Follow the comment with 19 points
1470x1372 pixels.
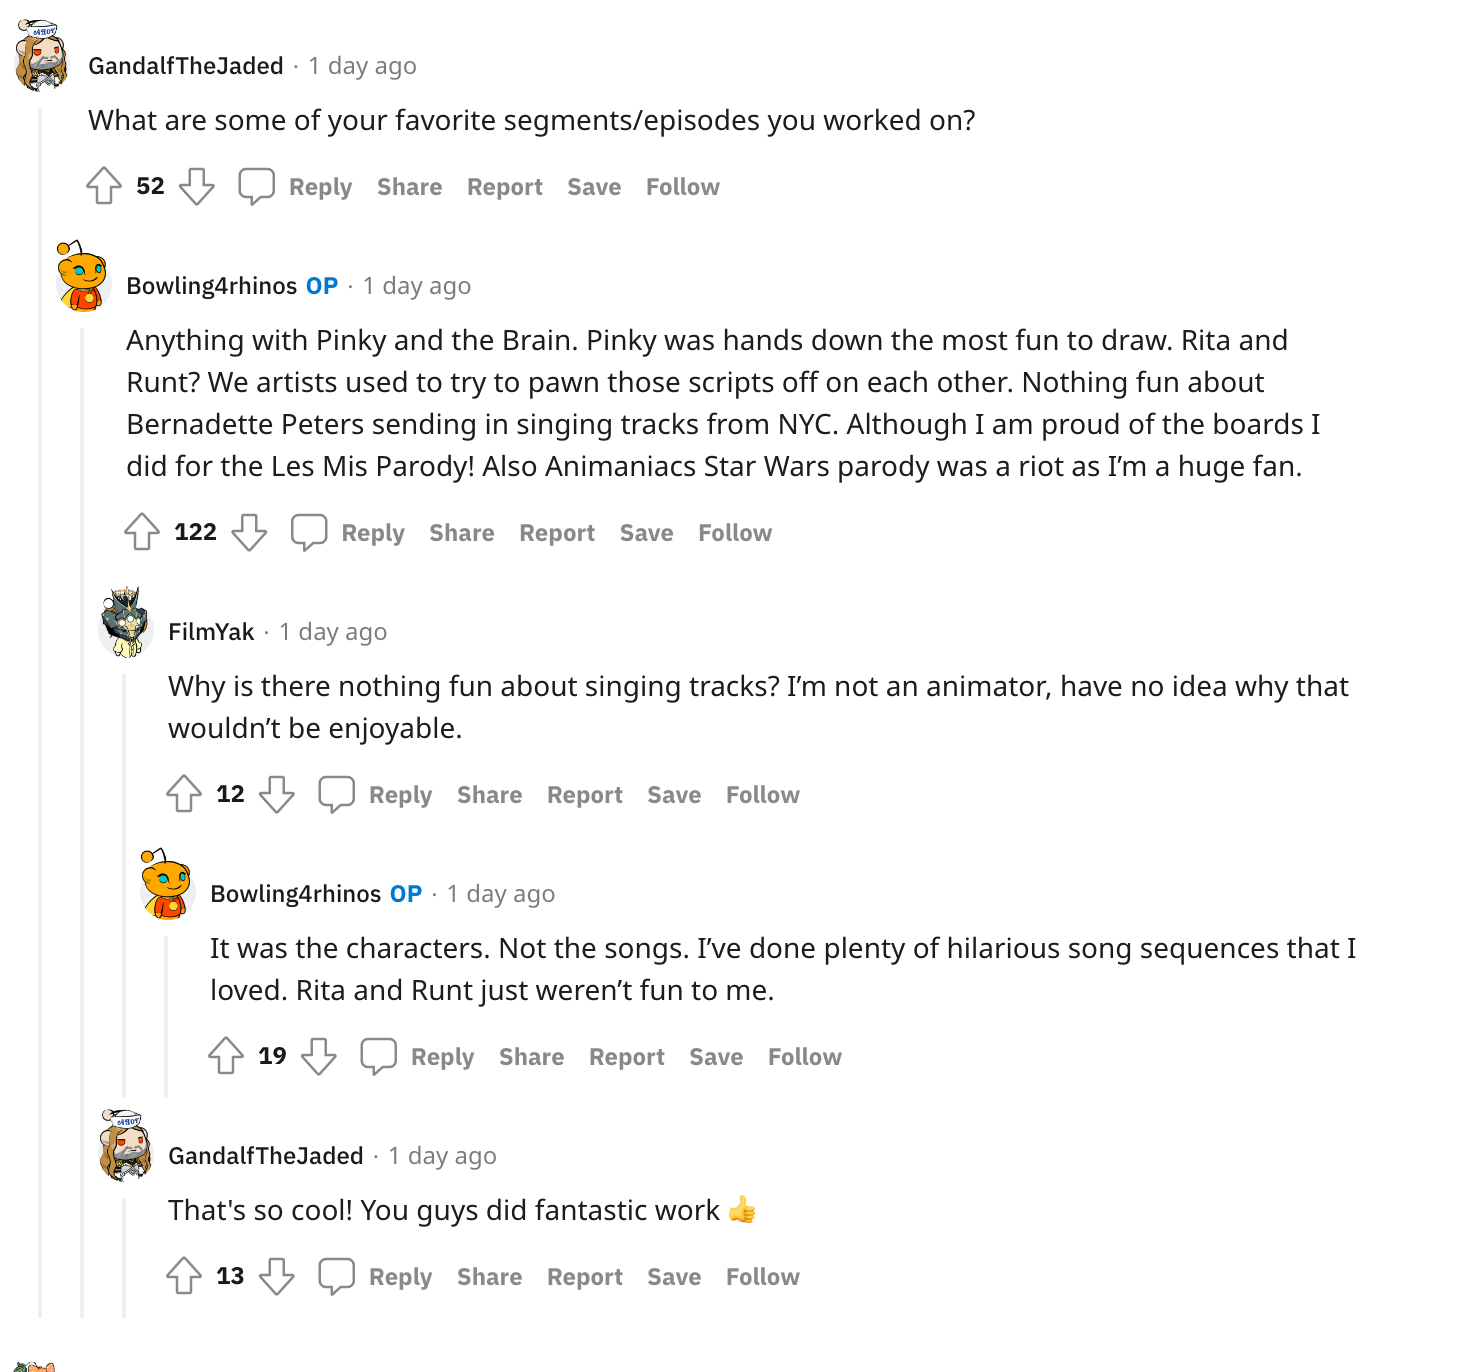pyautogui.click(x=804, y=1057)
